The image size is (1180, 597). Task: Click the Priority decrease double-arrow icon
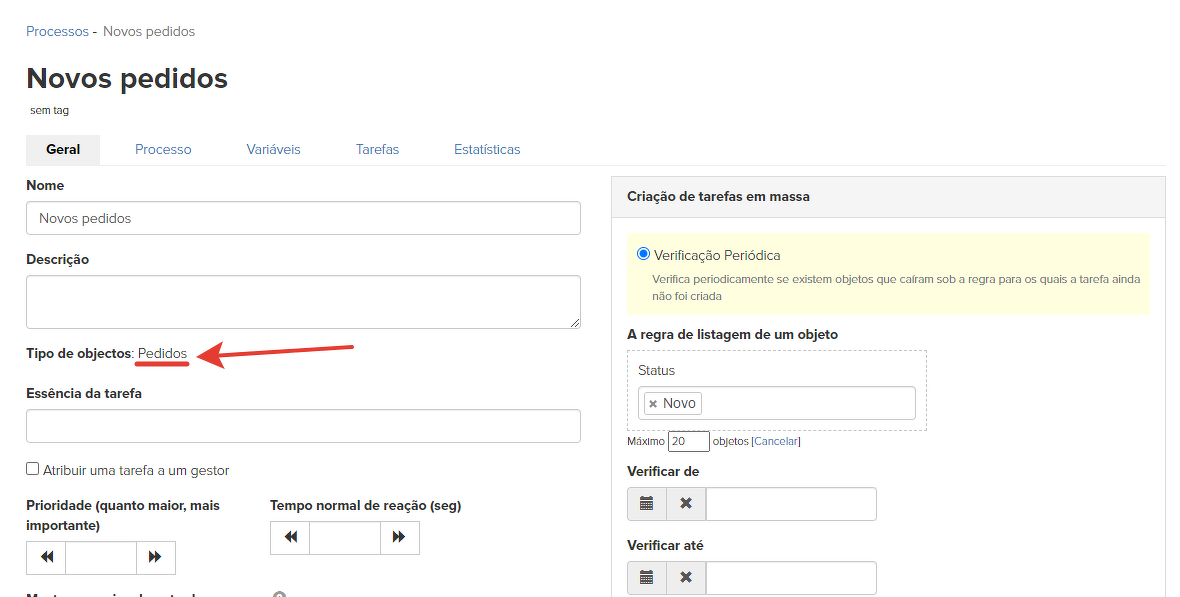(x=46, y=557)
